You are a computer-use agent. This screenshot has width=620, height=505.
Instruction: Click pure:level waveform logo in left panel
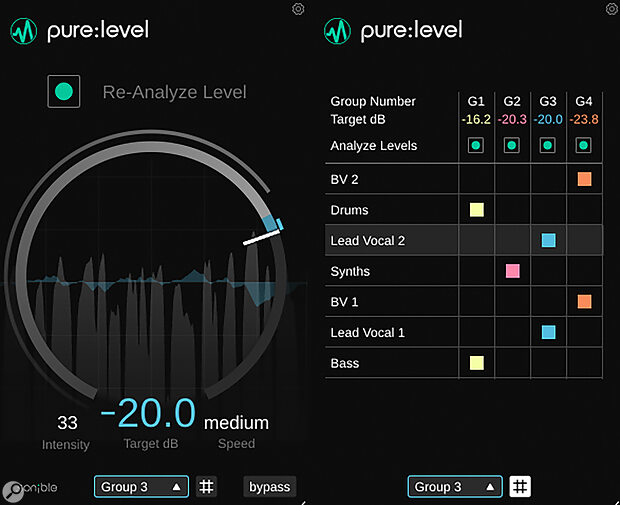(24, 31)
